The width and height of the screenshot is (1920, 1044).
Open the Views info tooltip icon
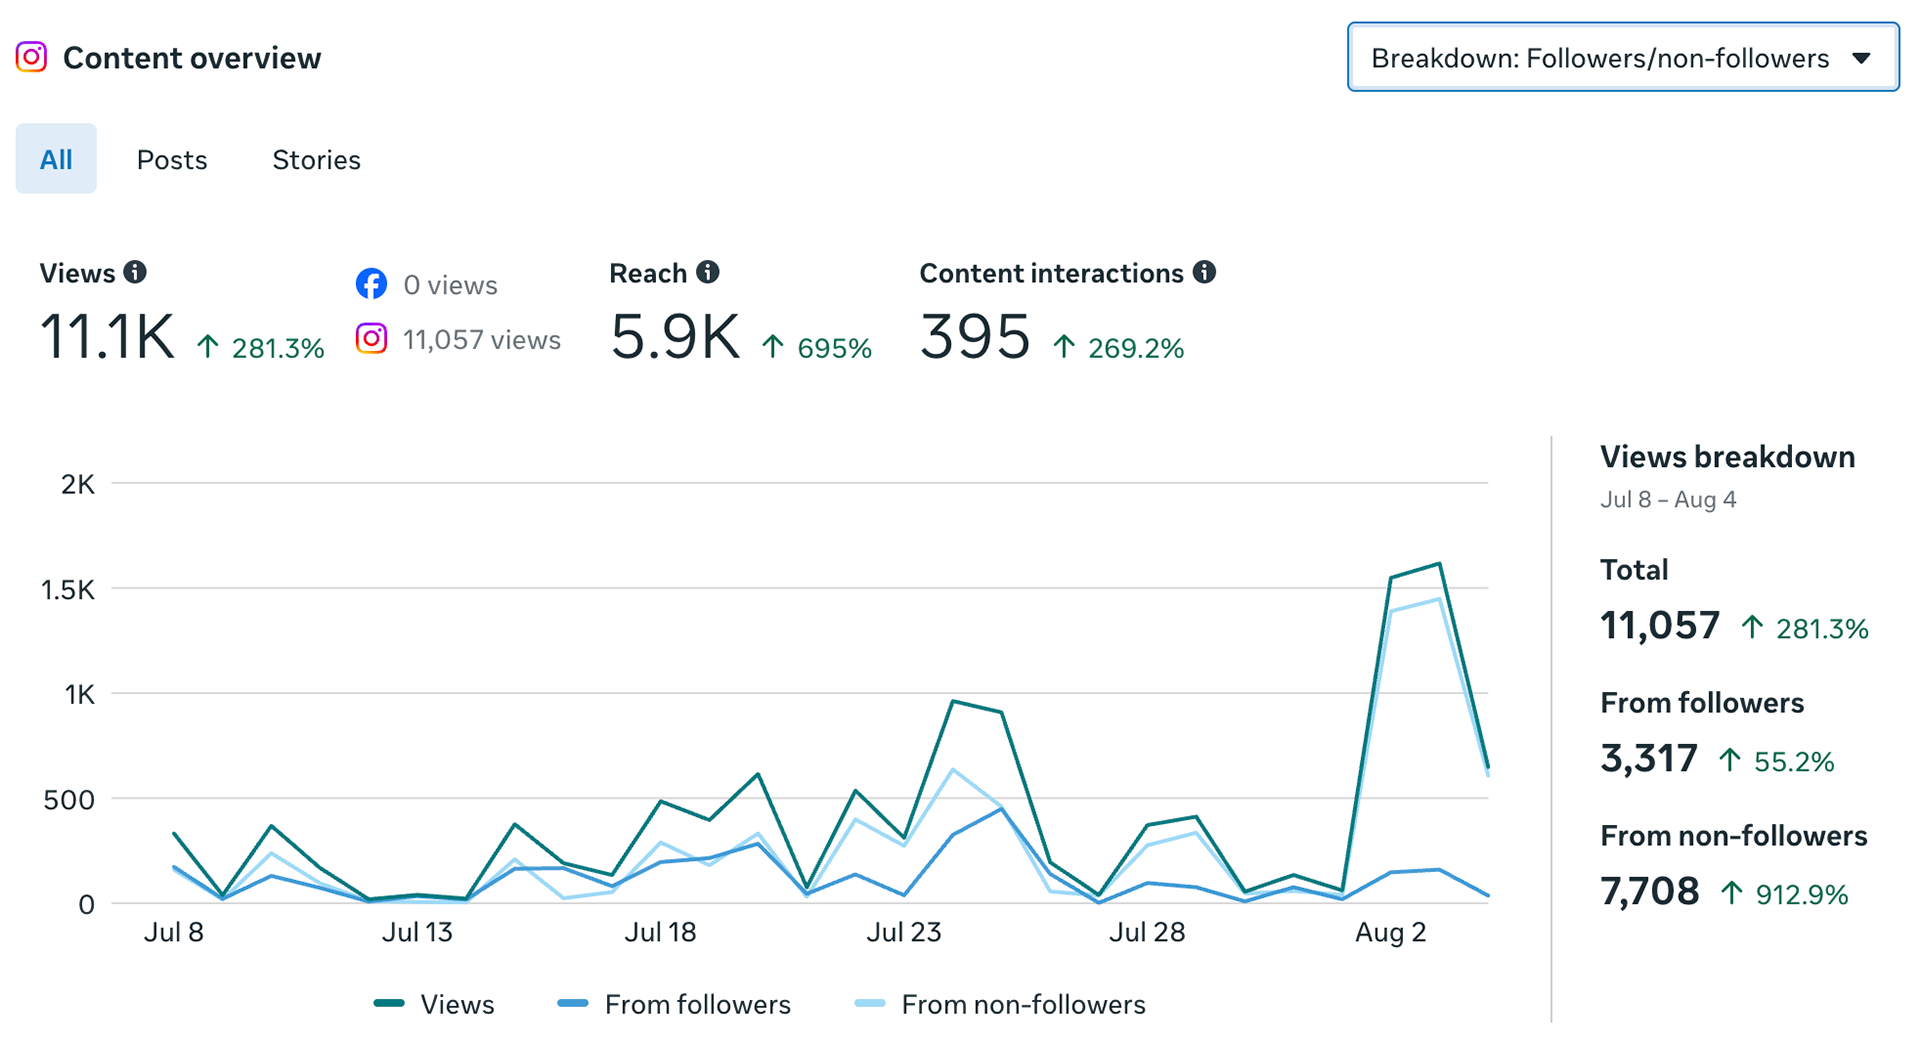tap(135, 272)
